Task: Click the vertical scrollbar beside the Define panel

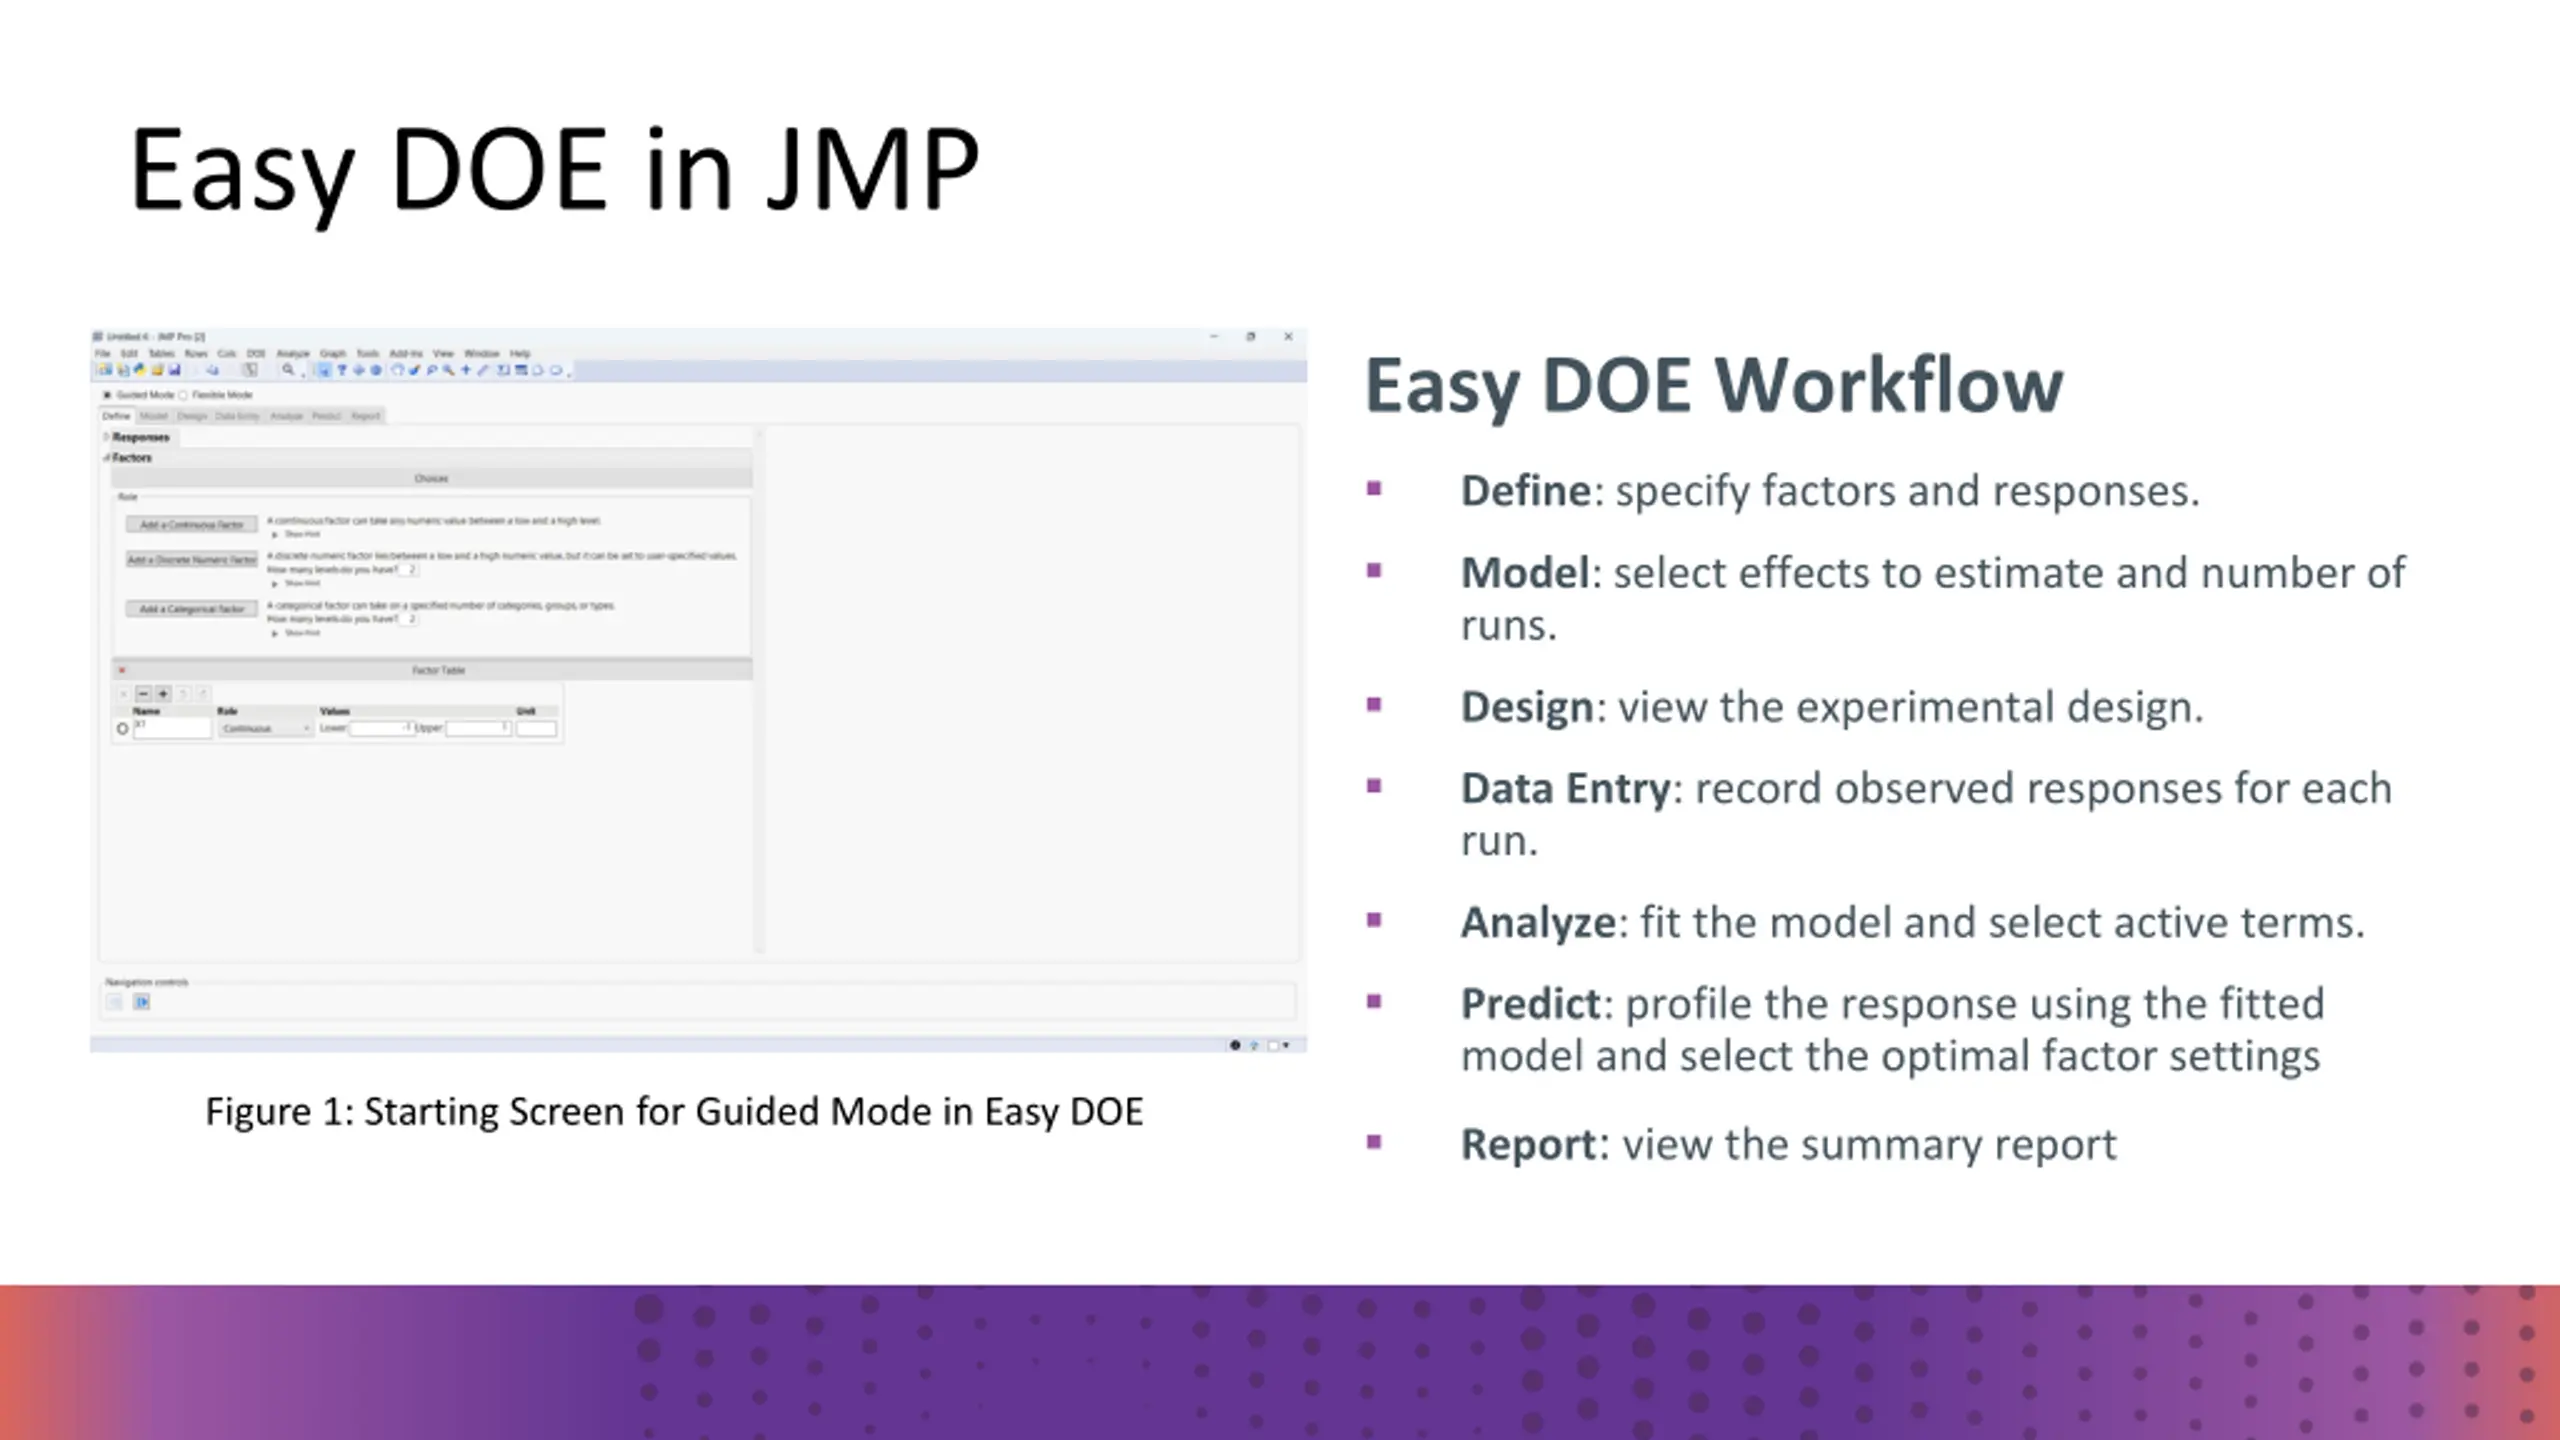Action: click(760, 690)
